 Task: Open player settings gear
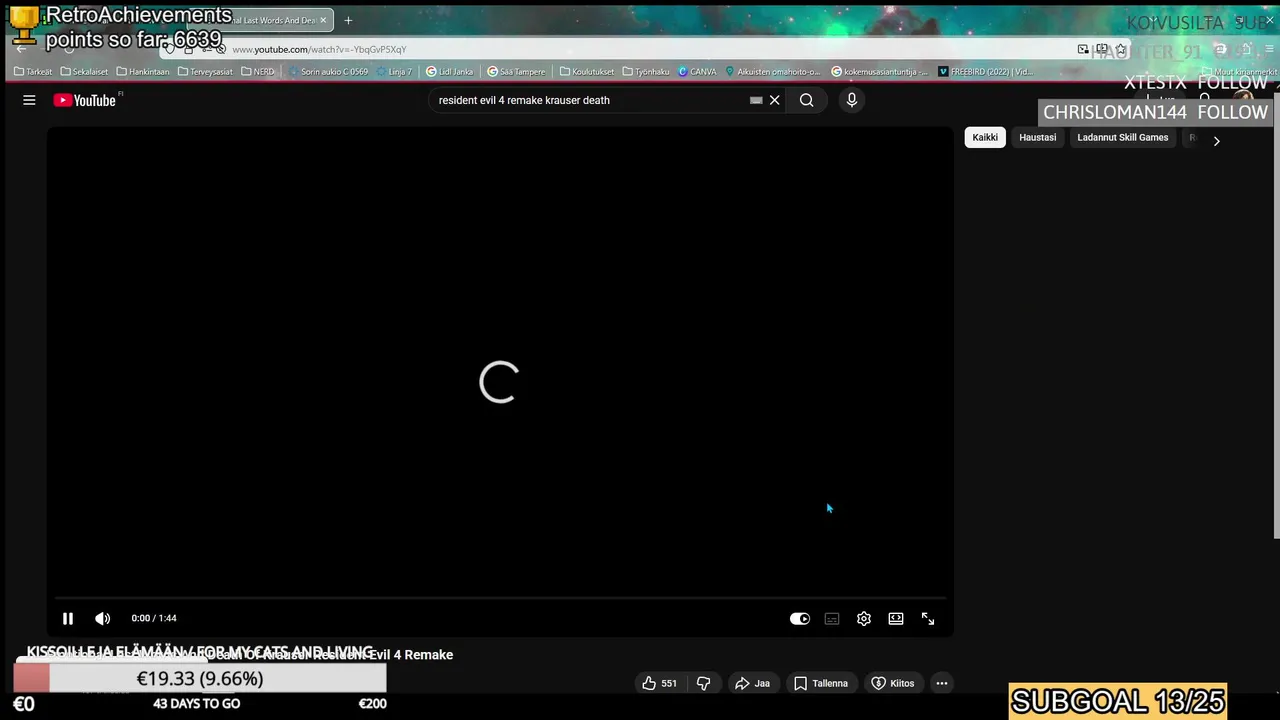[864, 619]
